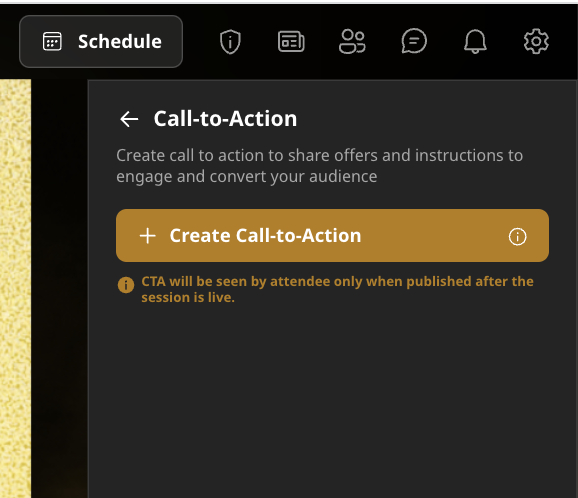This screenshot has width=578, height=498.
Task: Go back using the left arrow
Action: click(129, 119)
